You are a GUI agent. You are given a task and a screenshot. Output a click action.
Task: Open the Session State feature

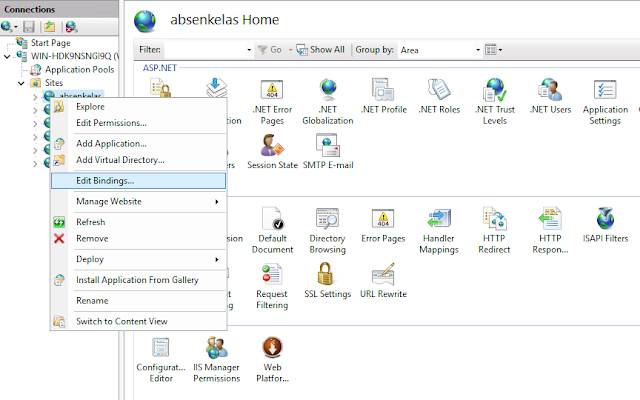point(272,152)
